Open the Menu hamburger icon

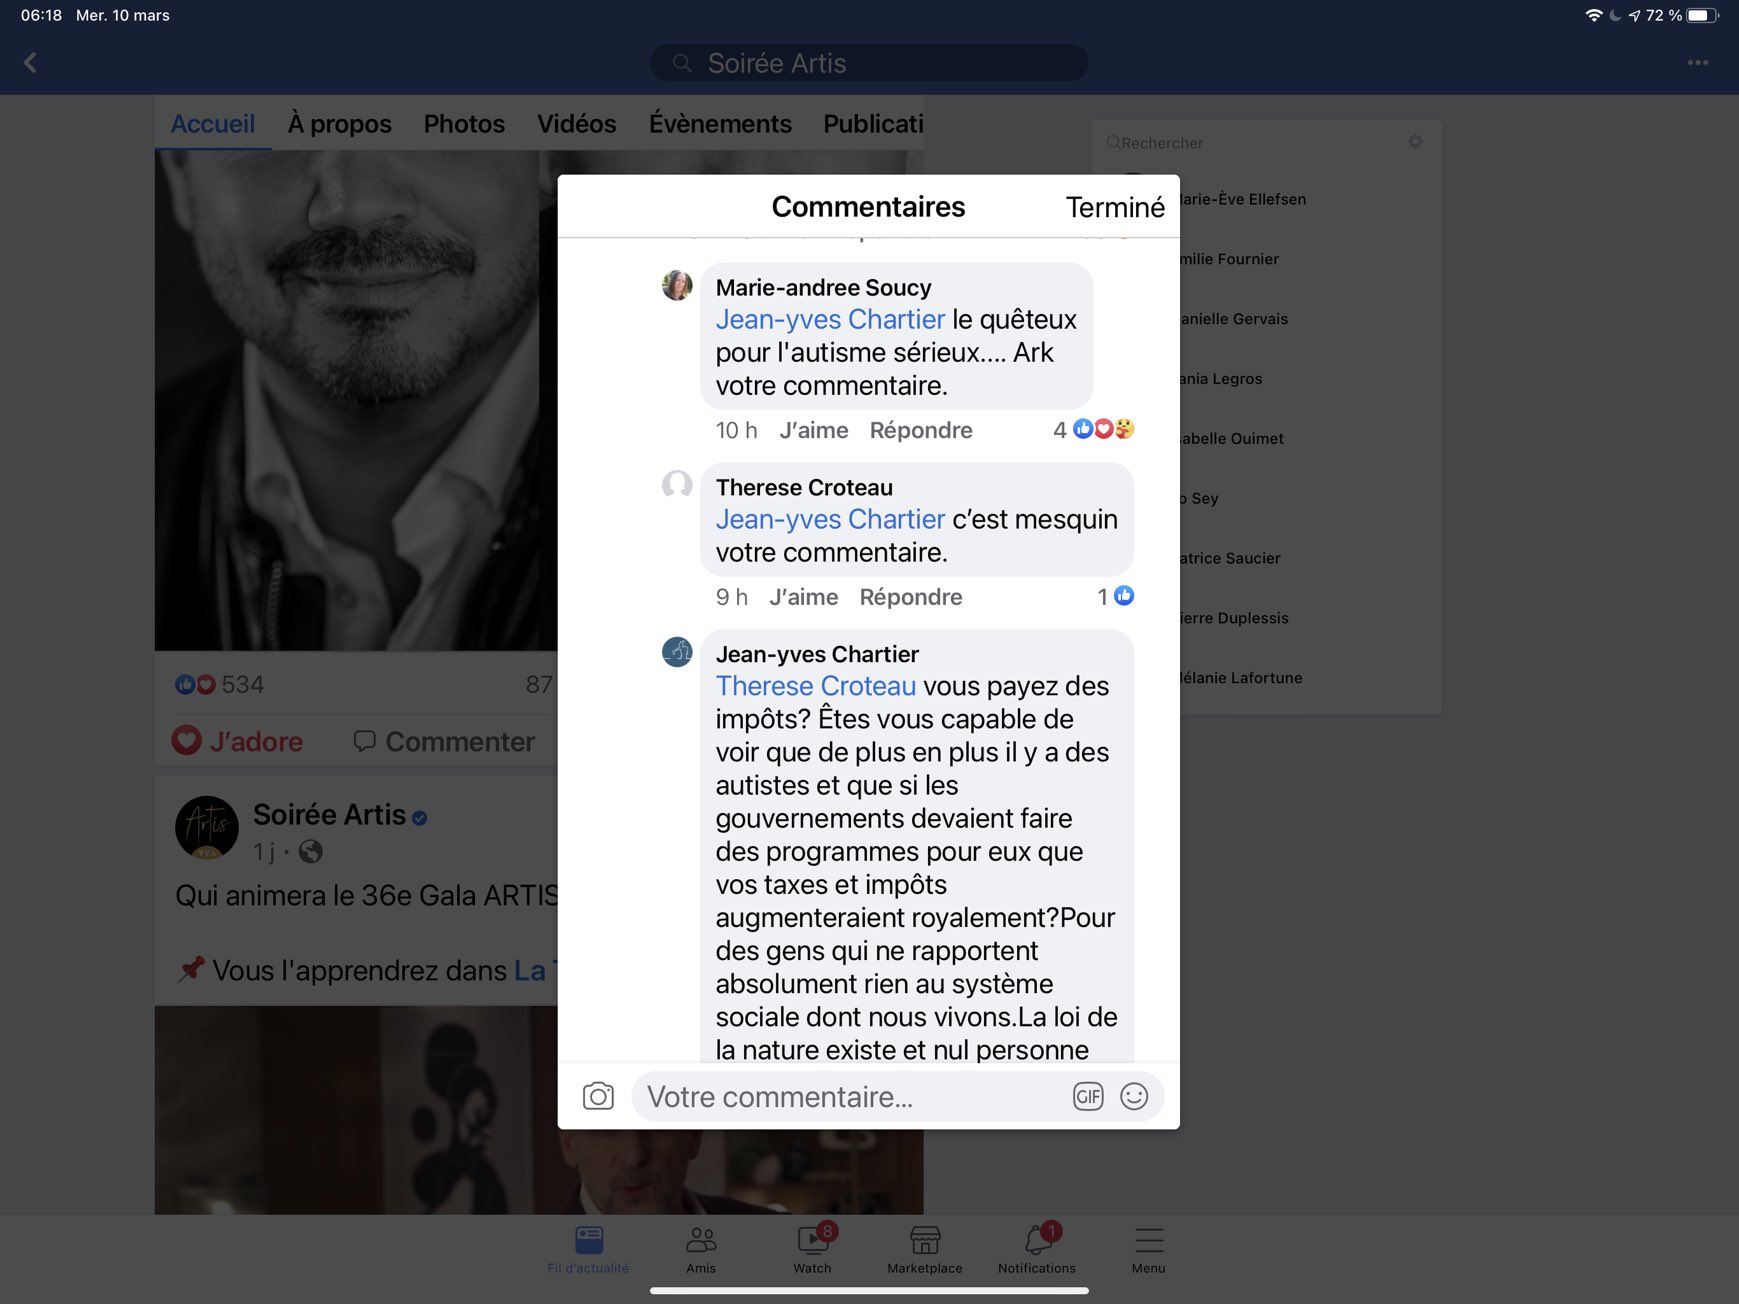[1149, 1250]
